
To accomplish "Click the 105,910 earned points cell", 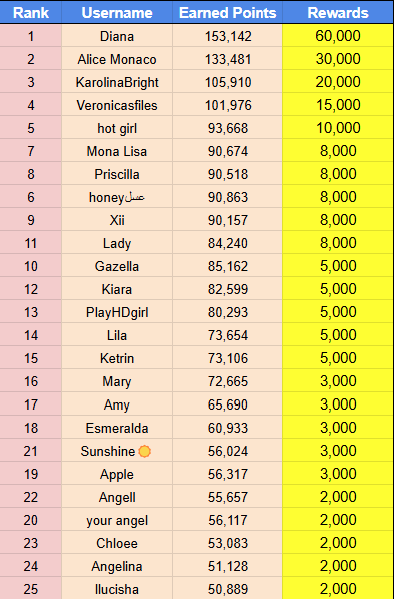I will coord(228,82).
